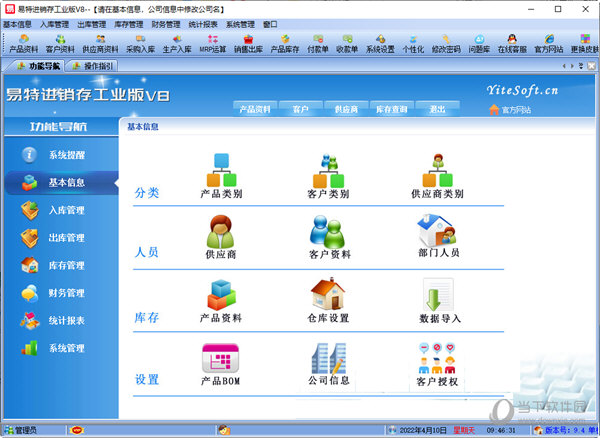
Task: Click 修改密码 toolbar icon
Action: pyautogui.click(x=446, y=44)
